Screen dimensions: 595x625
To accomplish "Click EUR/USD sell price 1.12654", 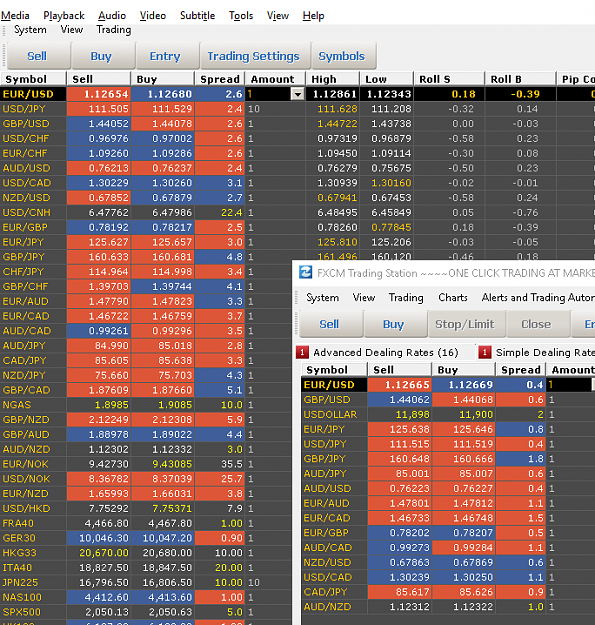I will tap(98, 94).
